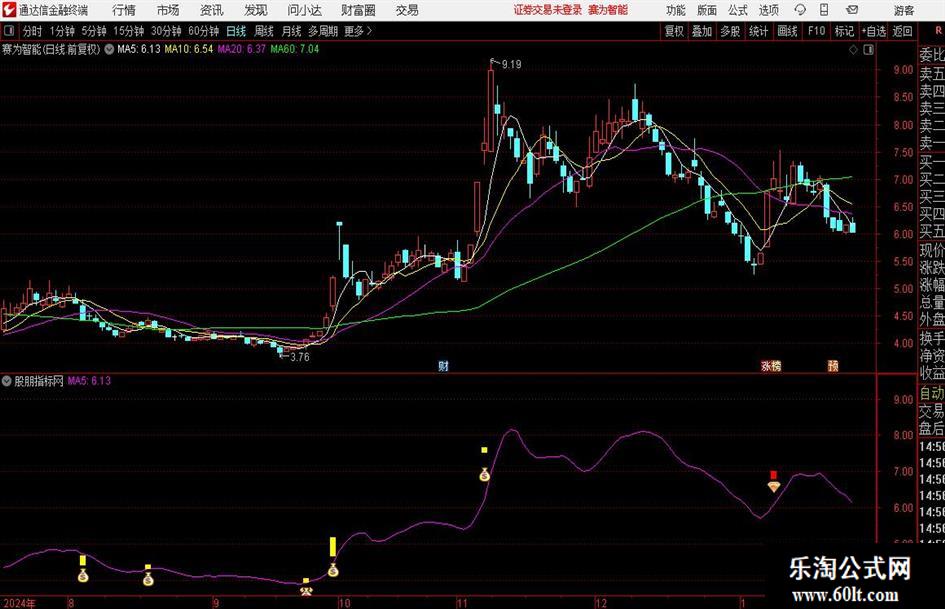Click the MA60: 7.04 legend label
945x609 pixels.
(x=295, y=49)
